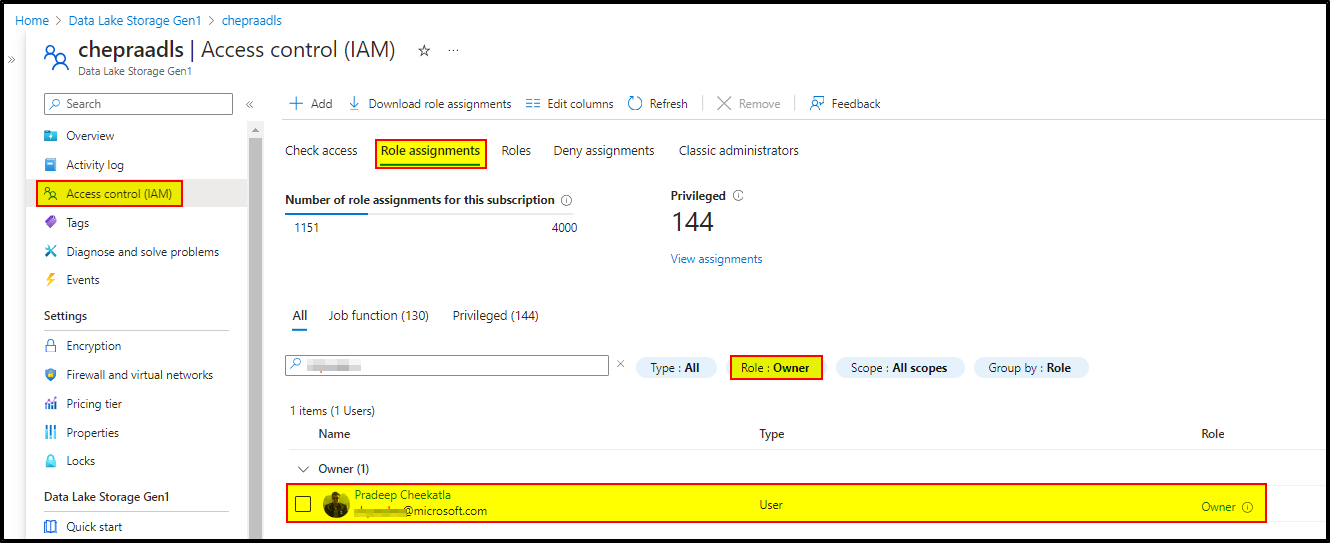This screenshot has width=1330, height=543.
Task: Click info icon next to Owner role
Action: click(x=1247, y=507)
